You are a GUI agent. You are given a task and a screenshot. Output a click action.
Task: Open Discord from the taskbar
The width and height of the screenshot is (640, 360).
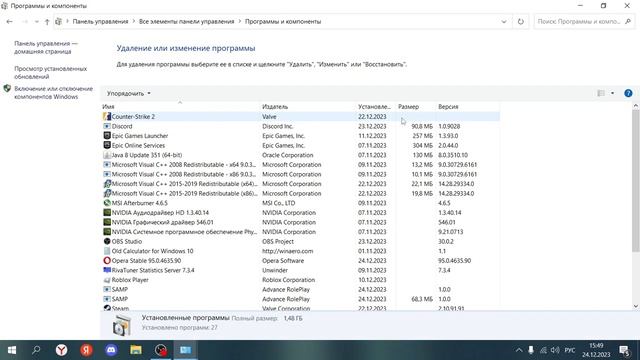click(111, 350)
